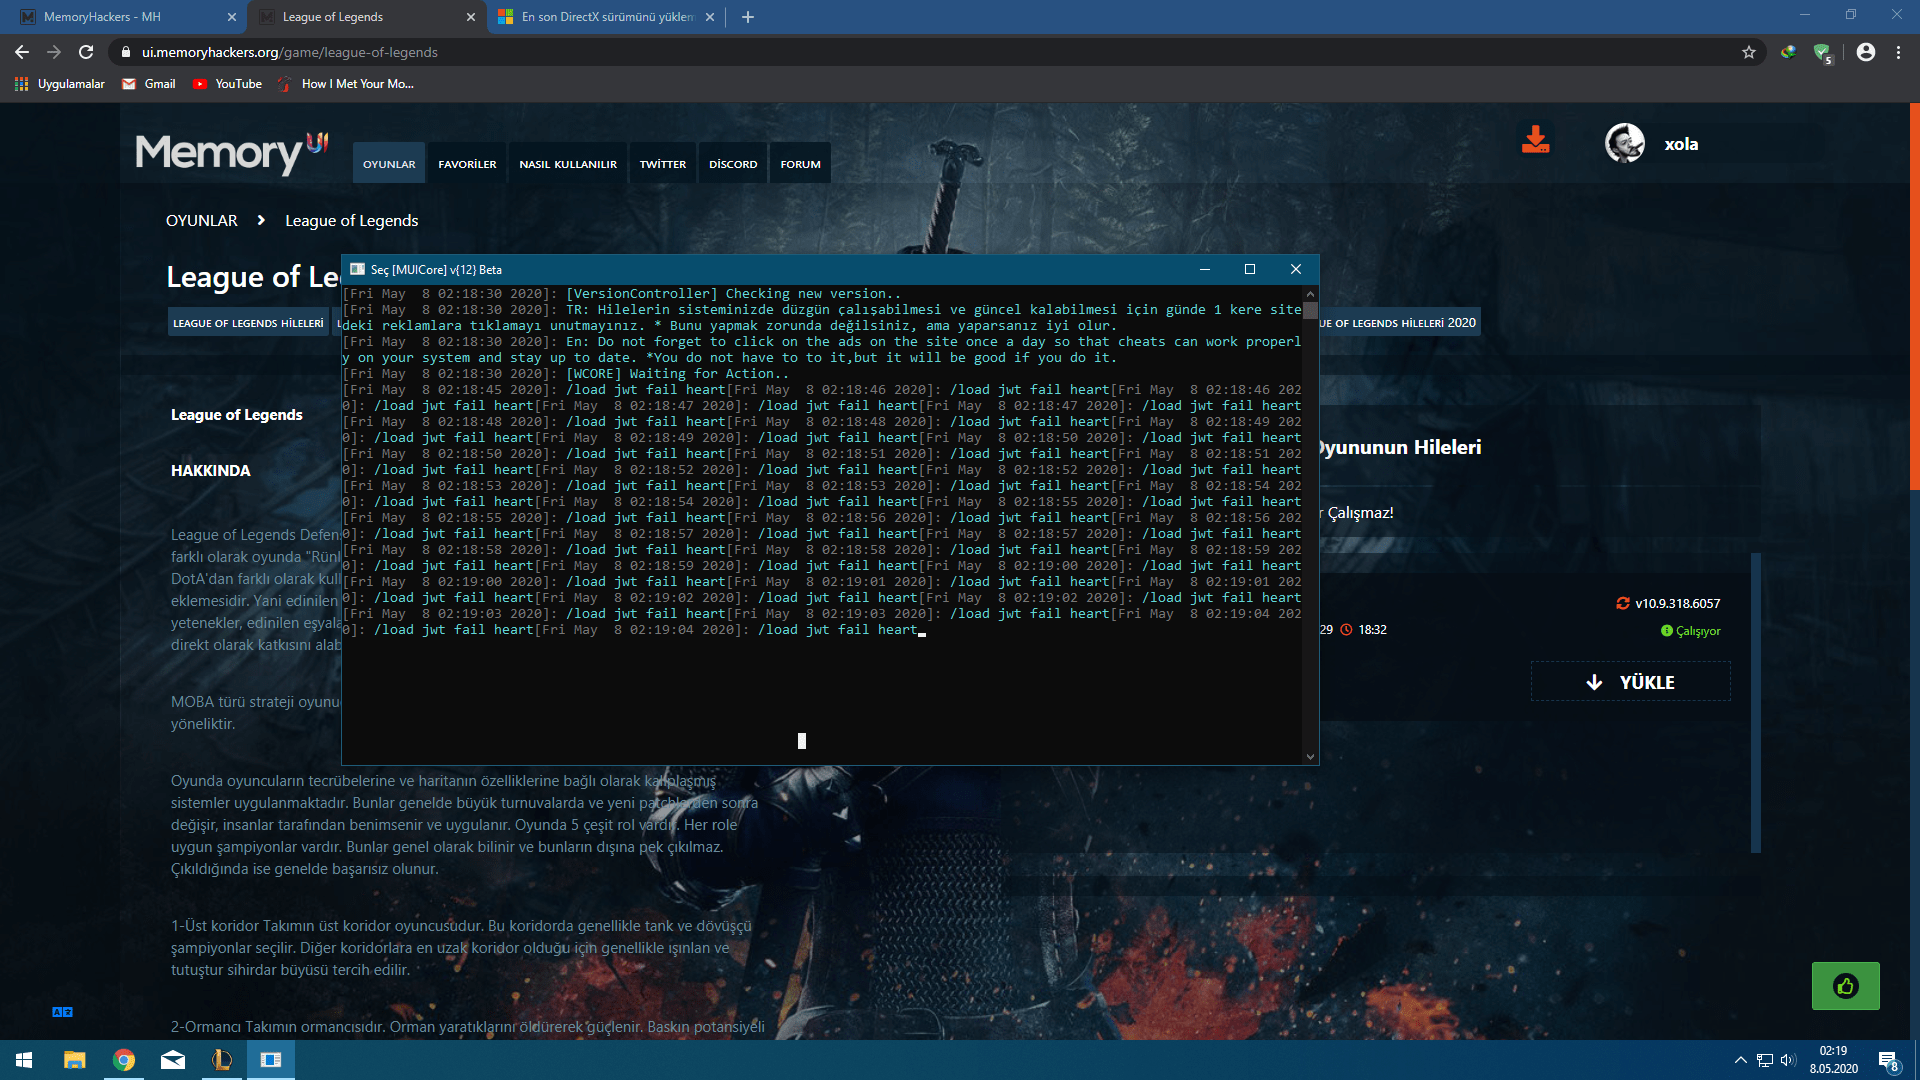Click the LEAGUE OF LEGENDS HİLELERİ tag
This screenshot has height=1080, width=1920.
248,323
